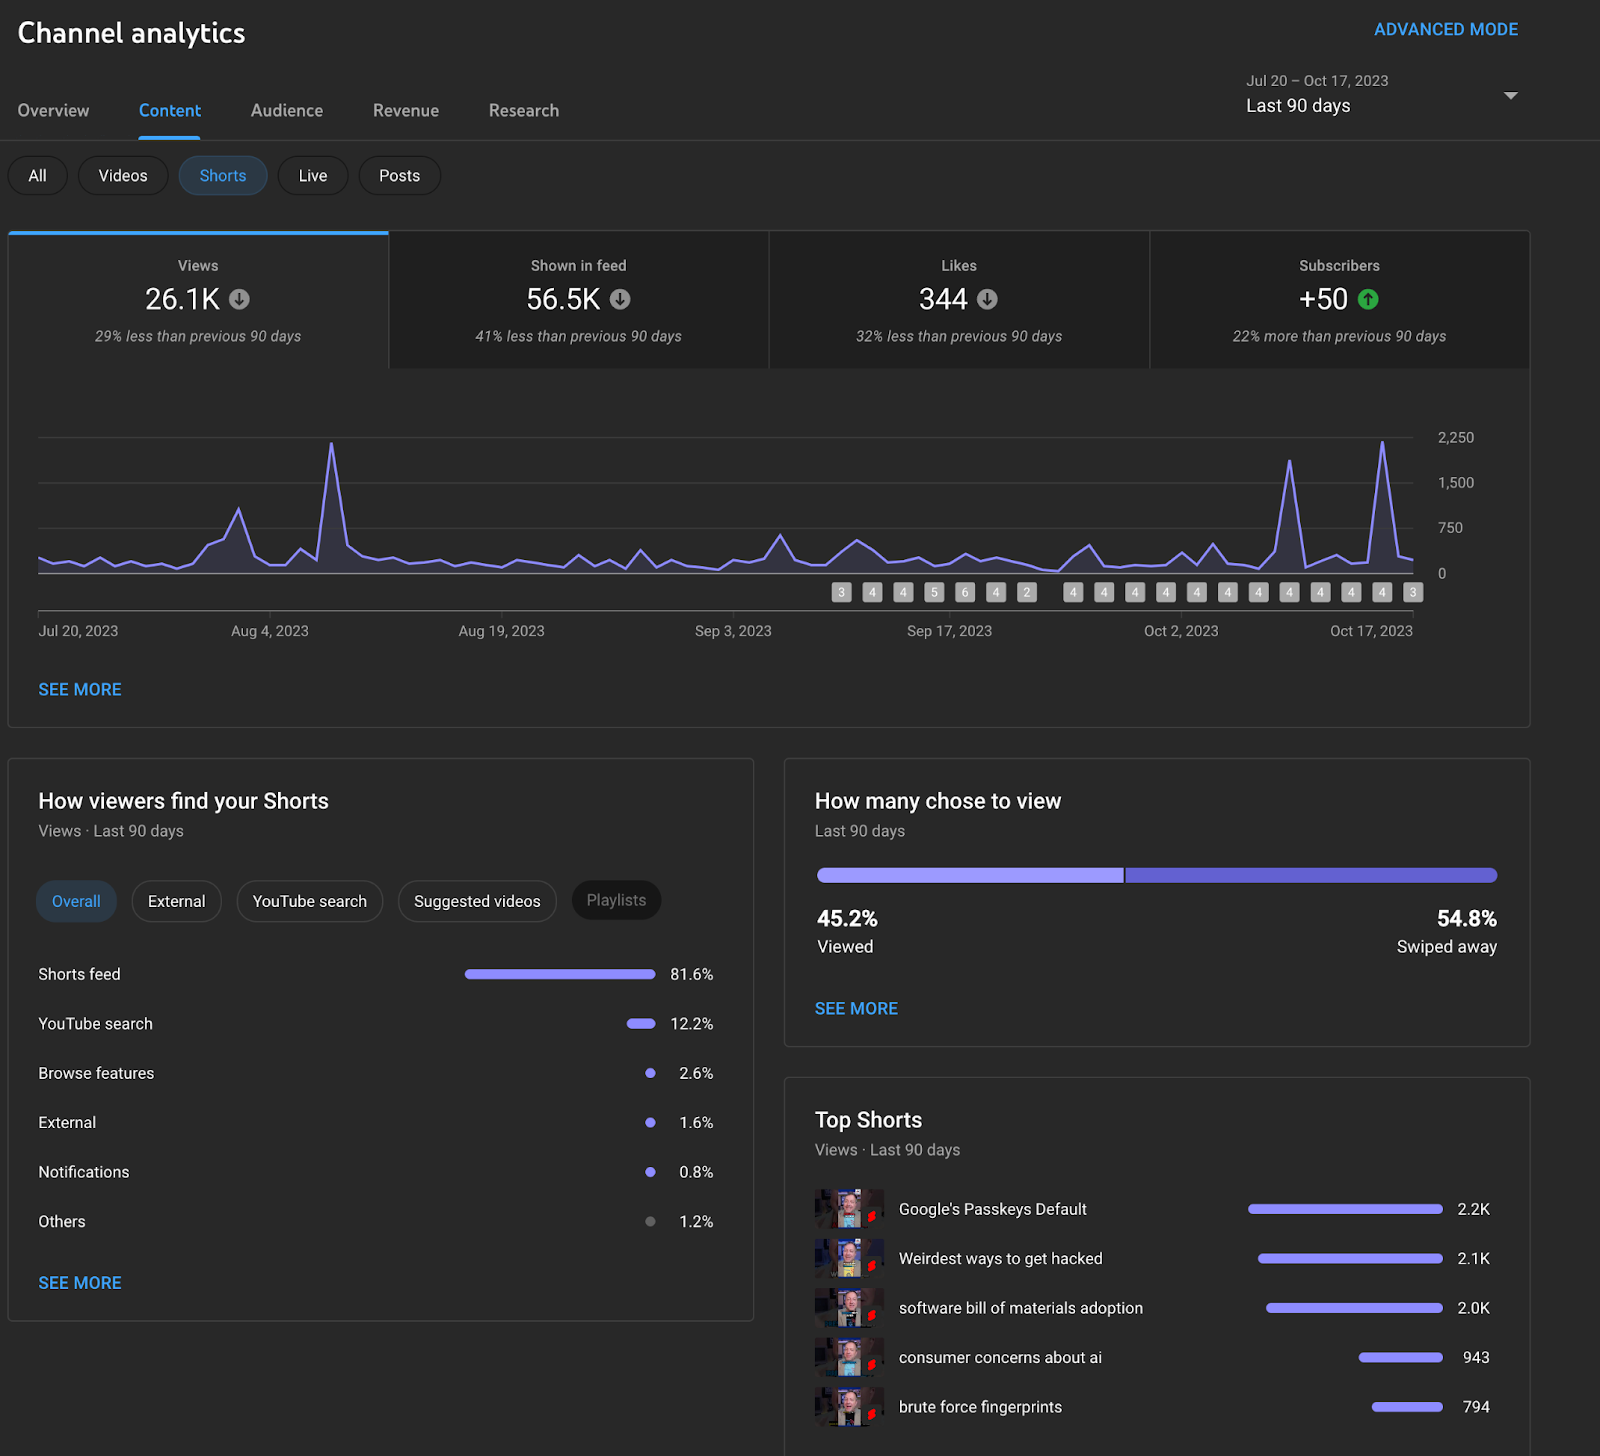Select the YouTube search chip button
The height and width of the screenshot is (1456, 1600).
point(310,901)
